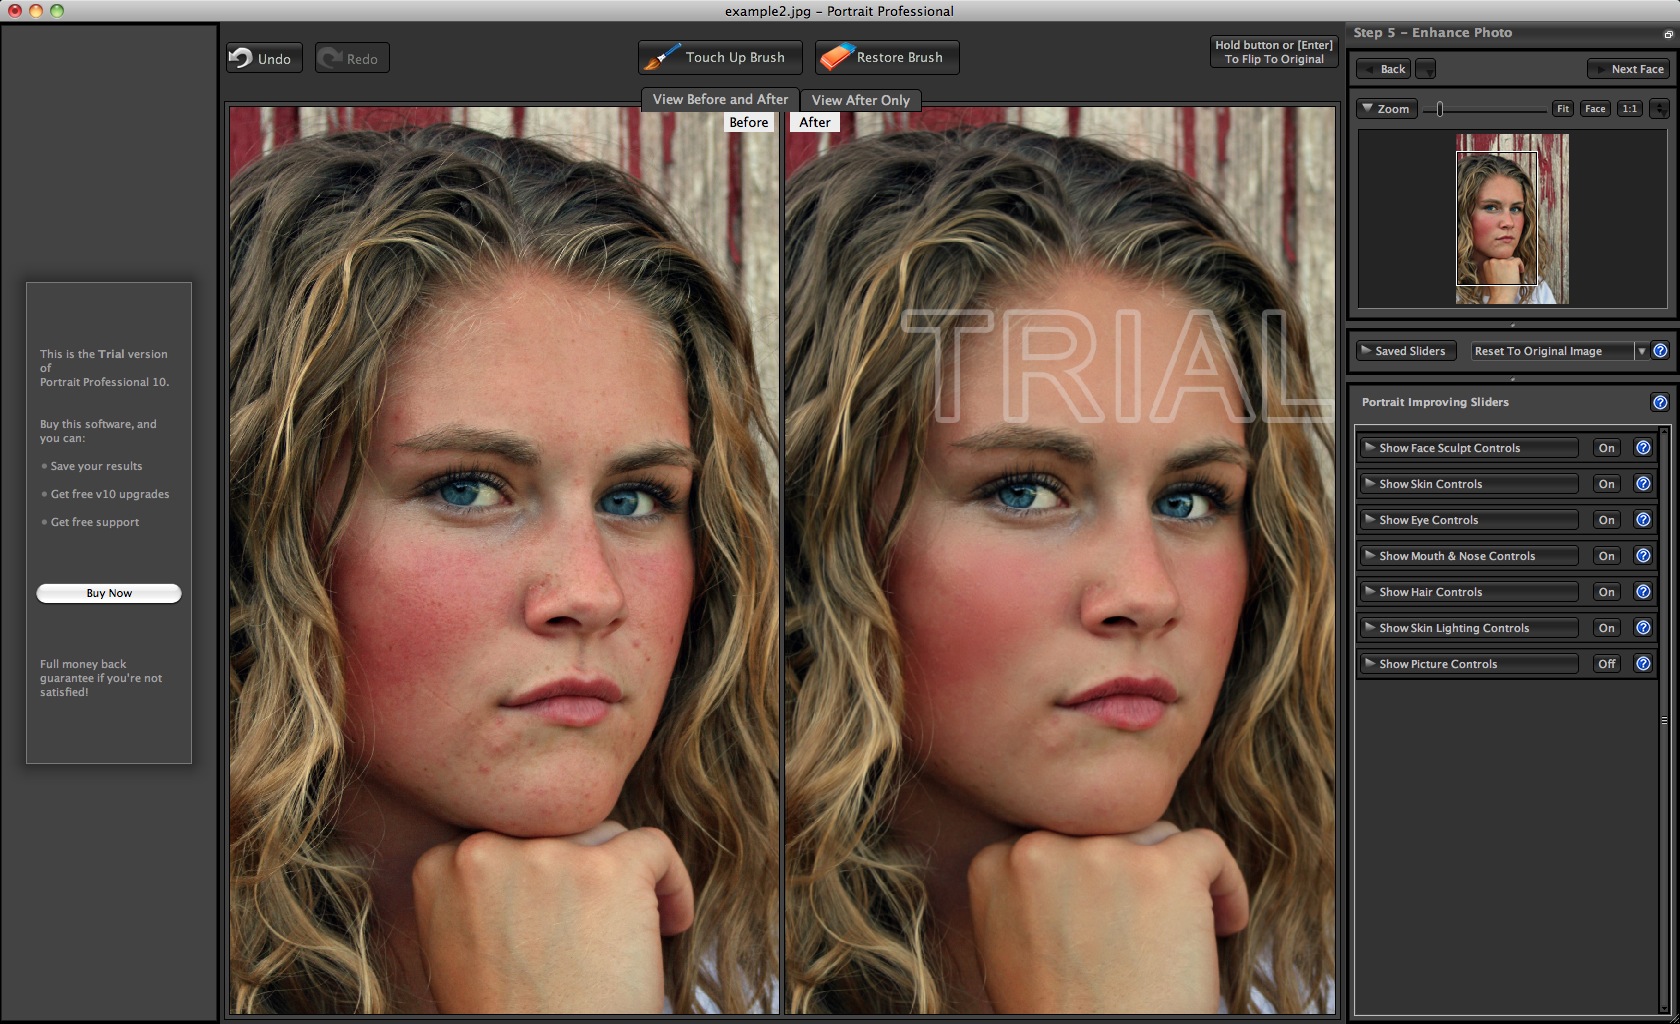
Task: Switch to the View After Only tab
Action: (861, 100)
